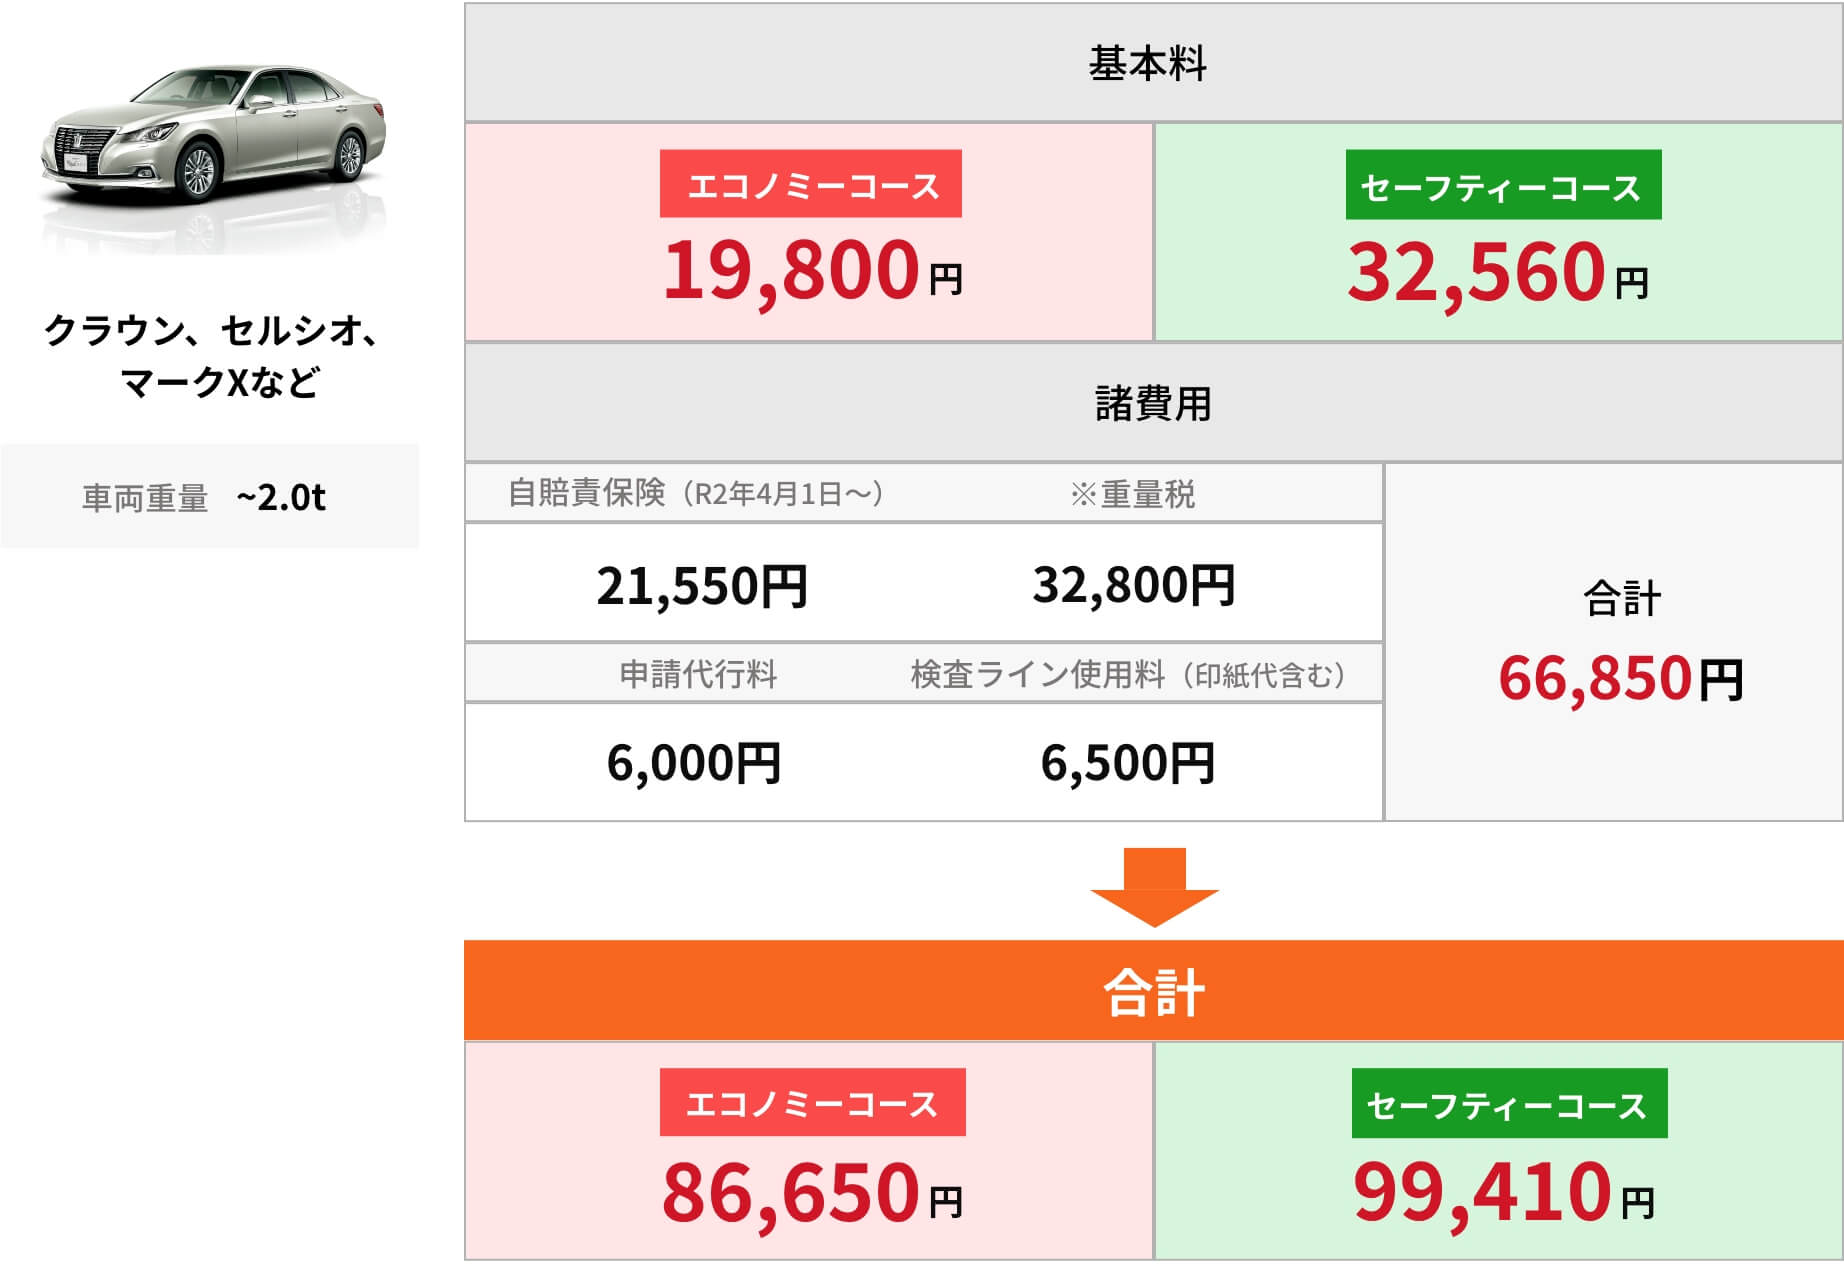Click the 19,800円 economy base price

pyautogui.click(x=813, y=271)
